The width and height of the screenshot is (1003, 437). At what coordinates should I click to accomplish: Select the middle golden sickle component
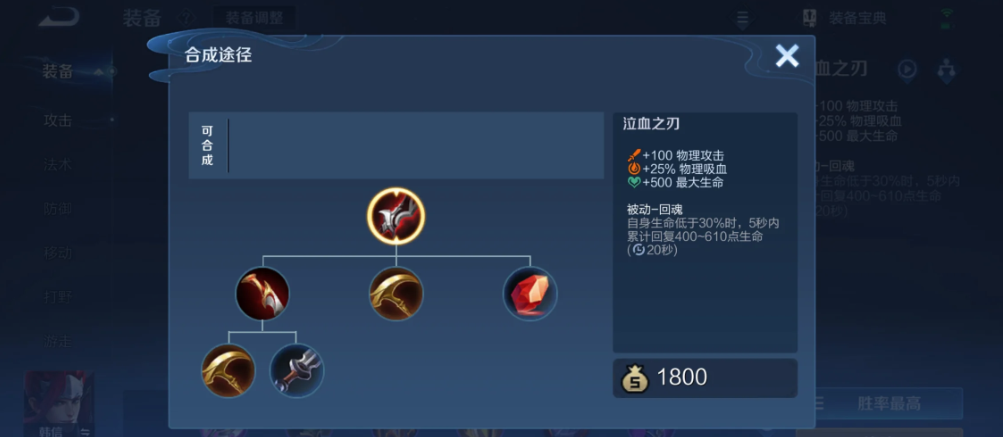click(x=396, y=294)
